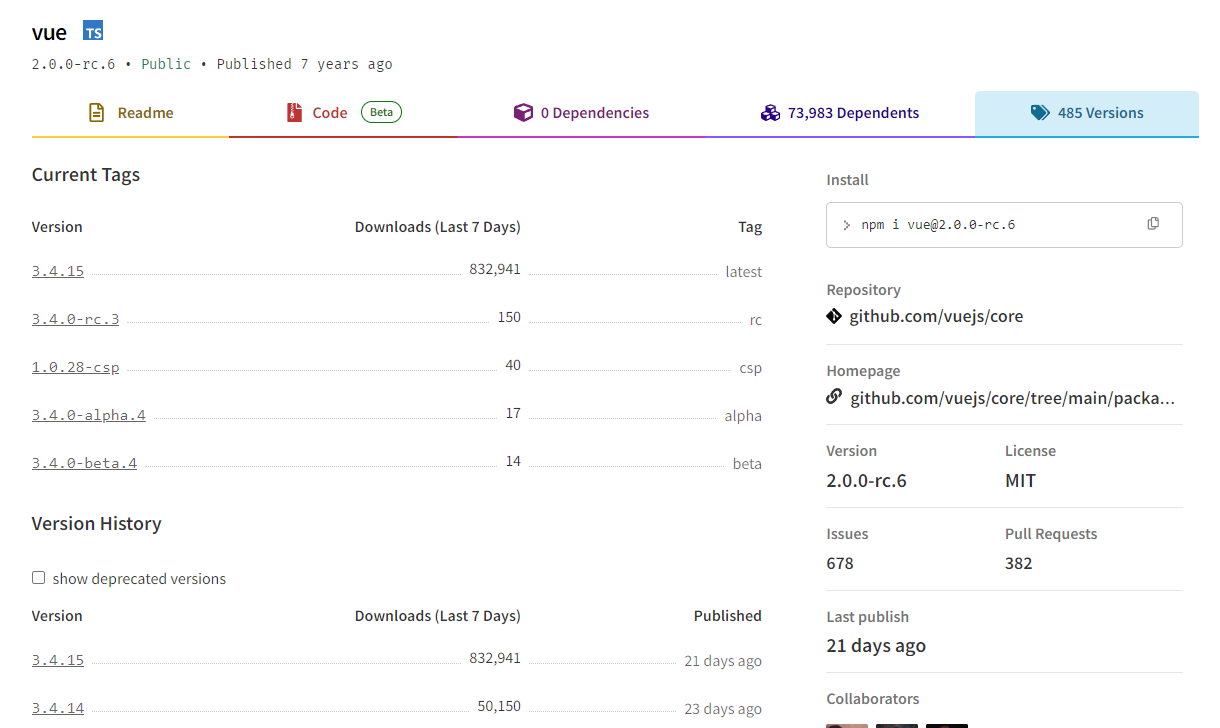Click the install command box
Image resolution: width=1220 pixels, height=728 pixels.
click(x=1004, y=225)
